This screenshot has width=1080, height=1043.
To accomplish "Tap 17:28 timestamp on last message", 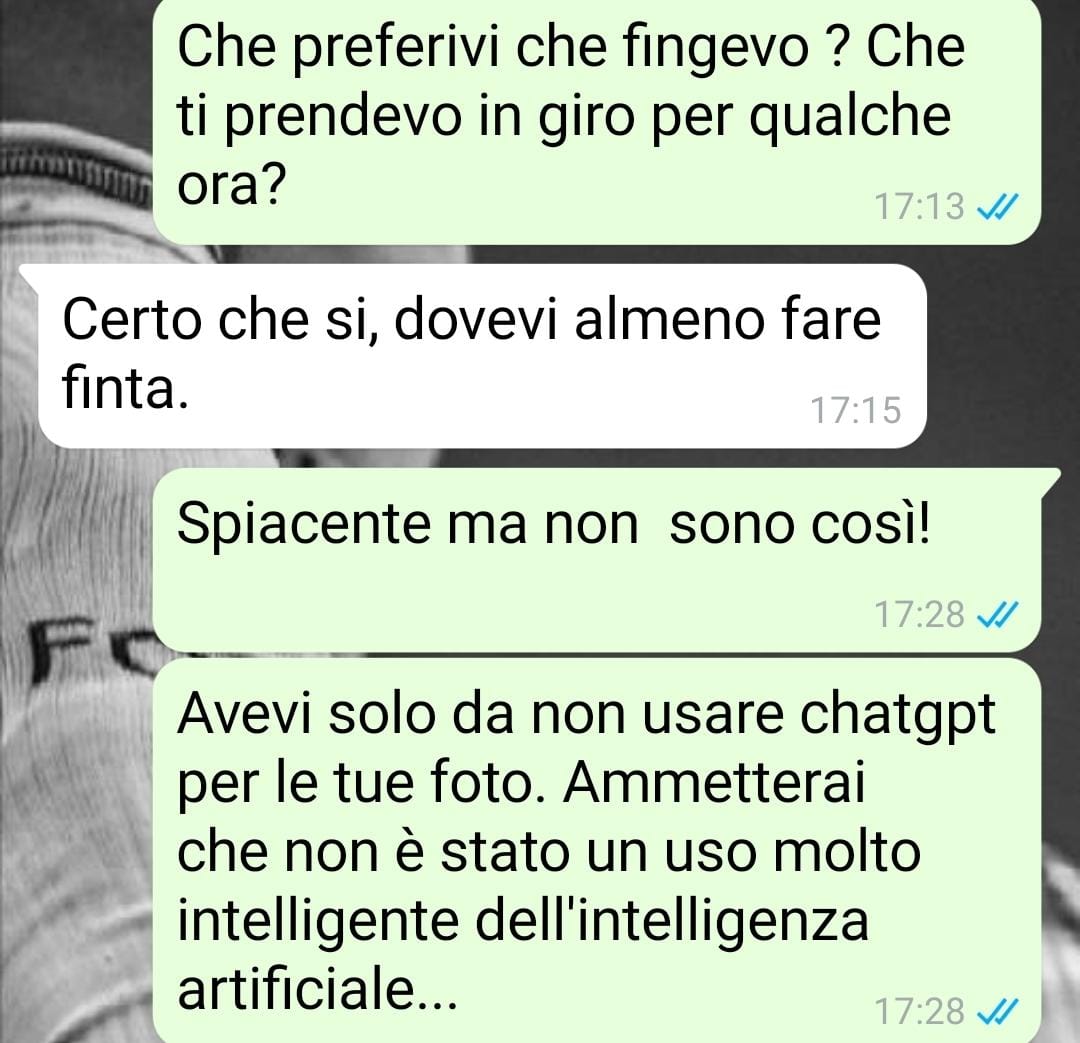I will [x=920, y=1011].
